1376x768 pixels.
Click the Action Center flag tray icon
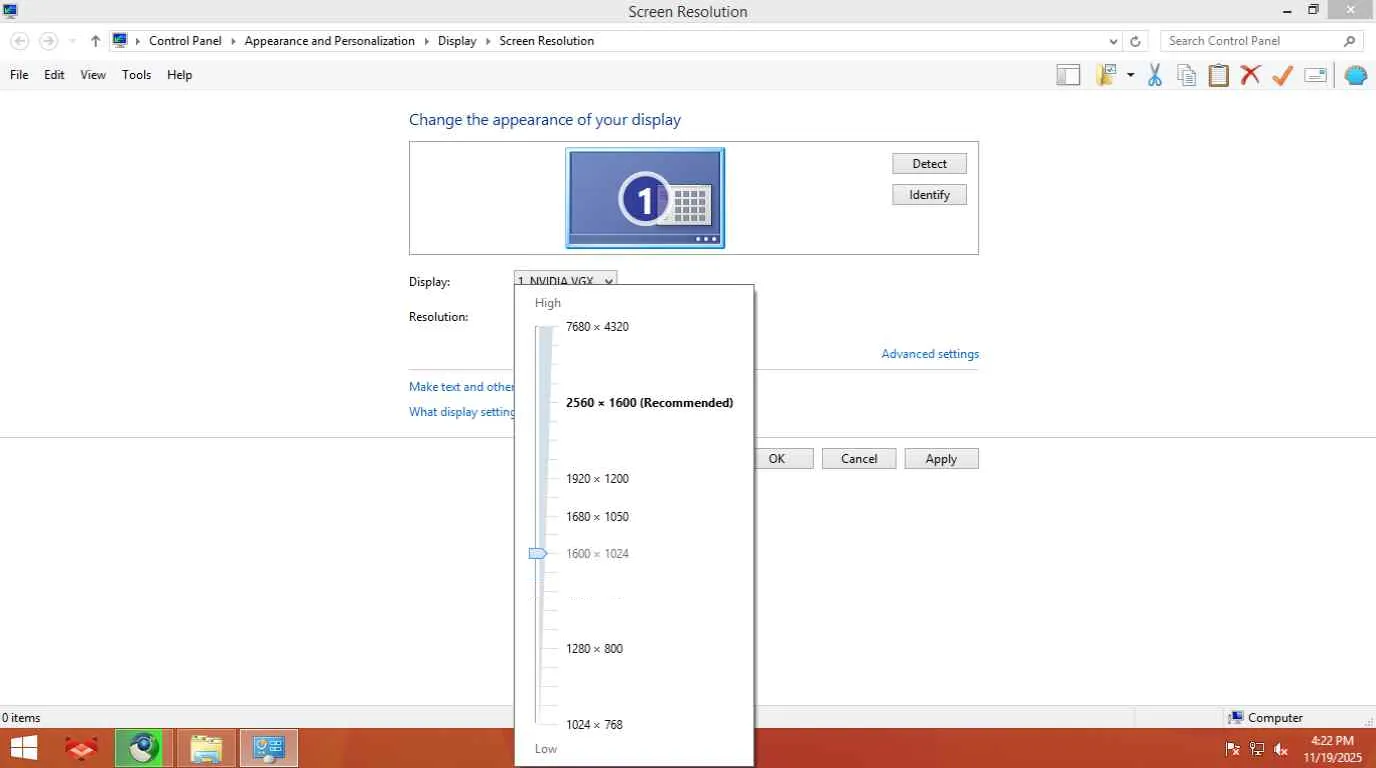1233,749
